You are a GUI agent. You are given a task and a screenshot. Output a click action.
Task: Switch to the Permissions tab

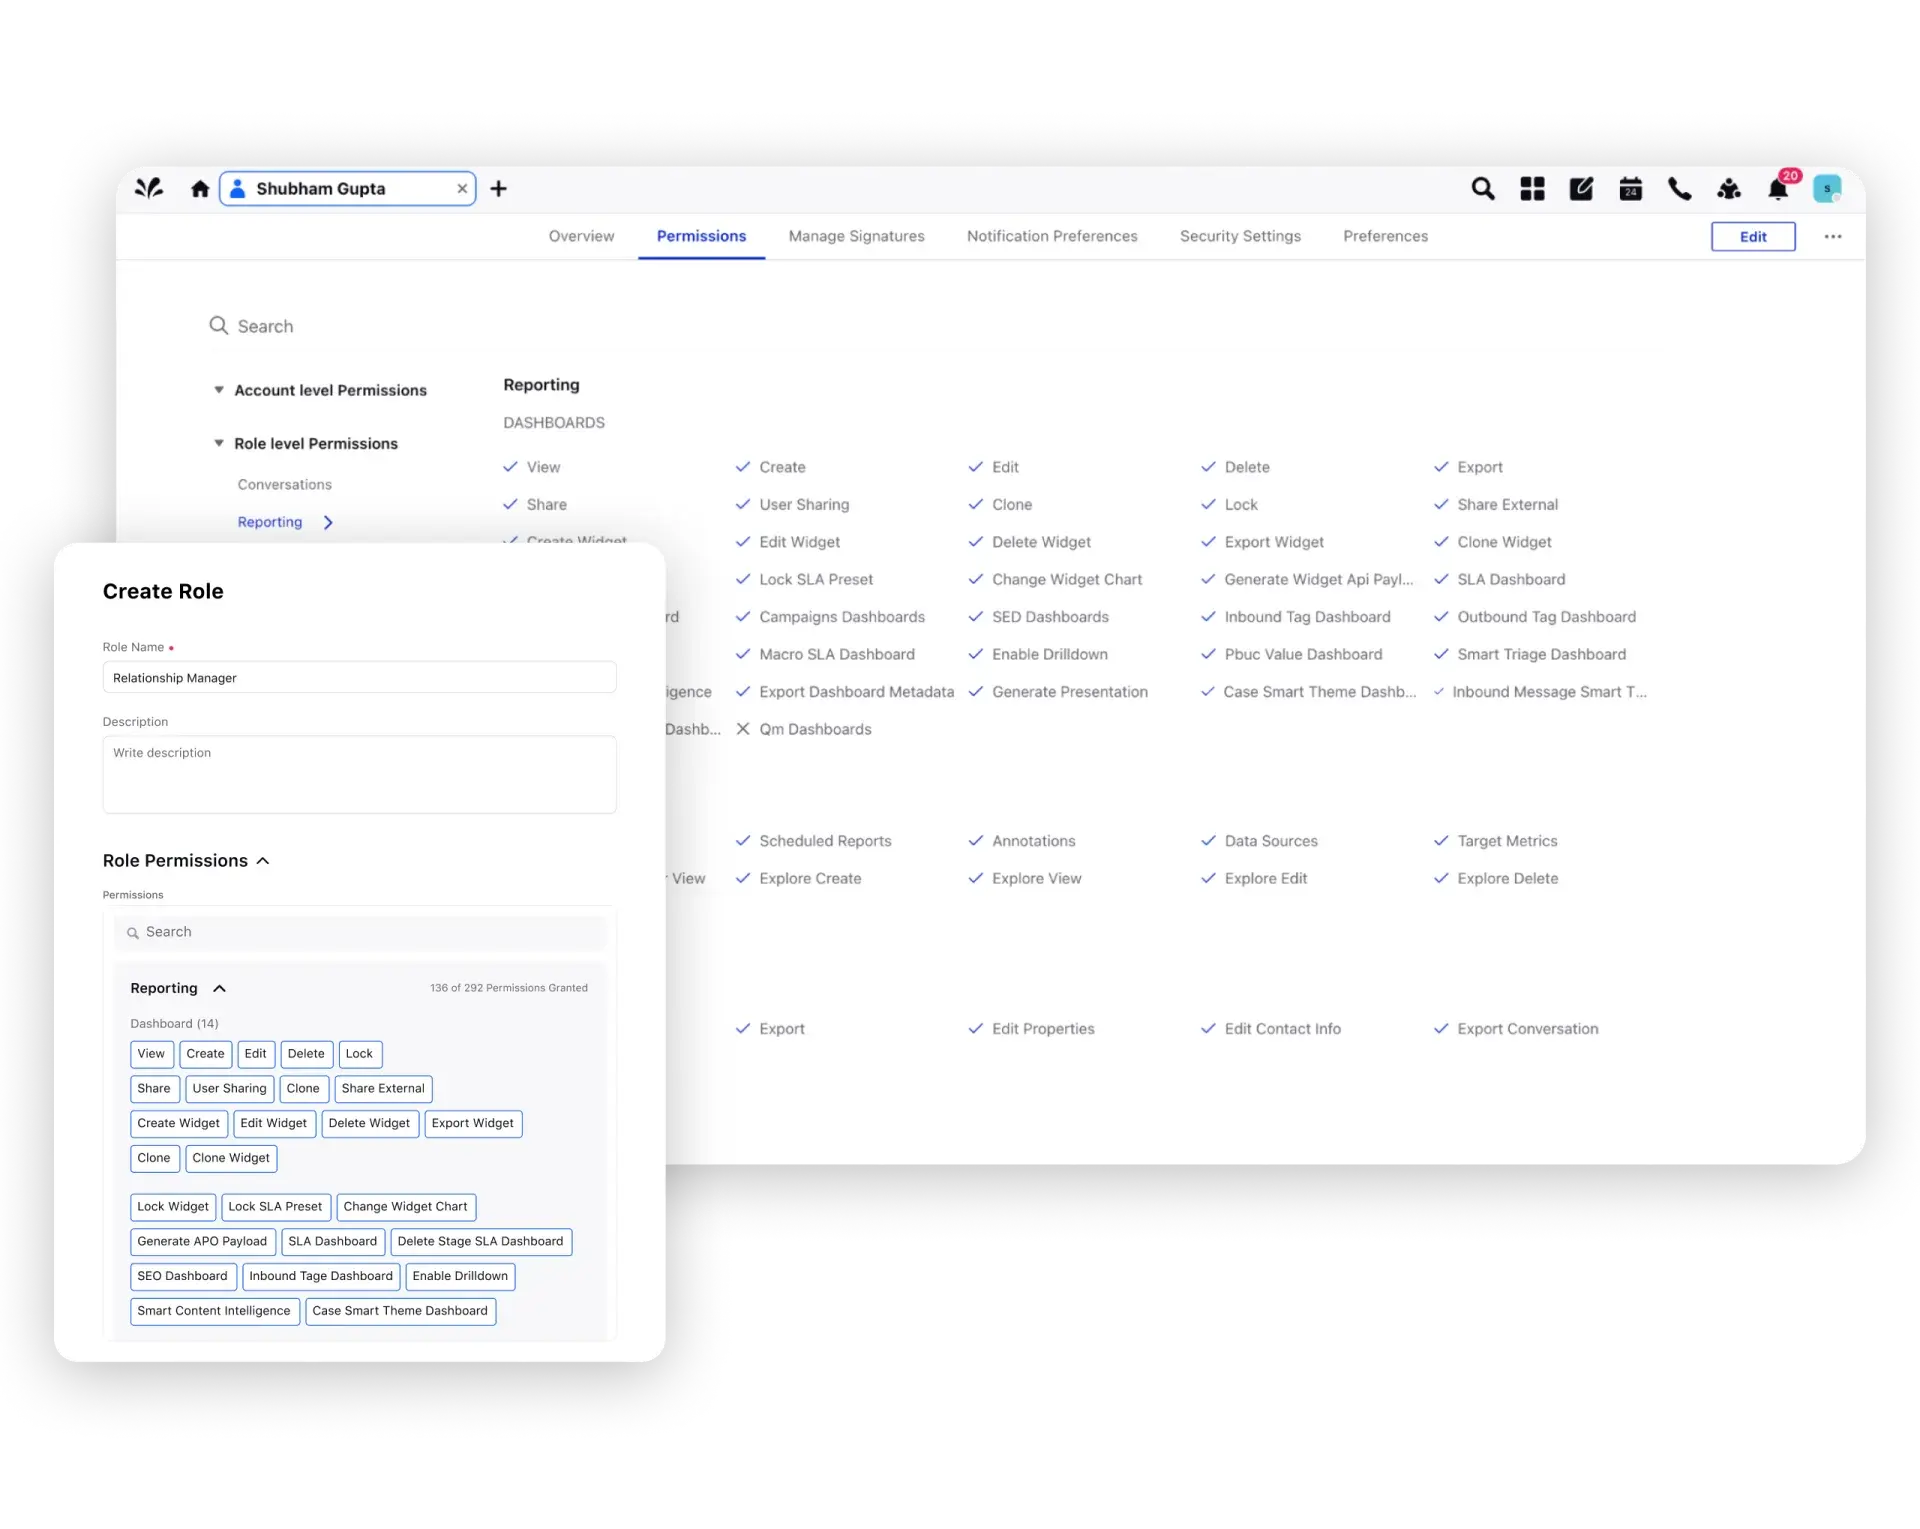[x=702, y=236]
